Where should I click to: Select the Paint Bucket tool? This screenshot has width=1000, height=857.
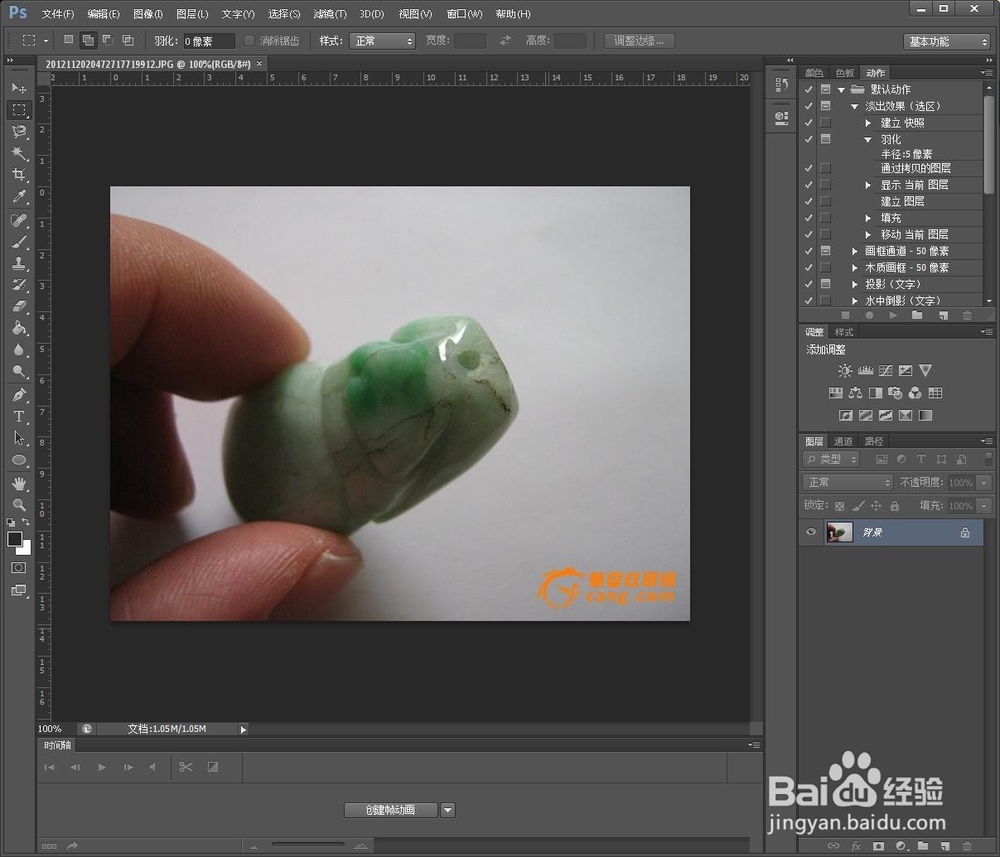[19, 328]
